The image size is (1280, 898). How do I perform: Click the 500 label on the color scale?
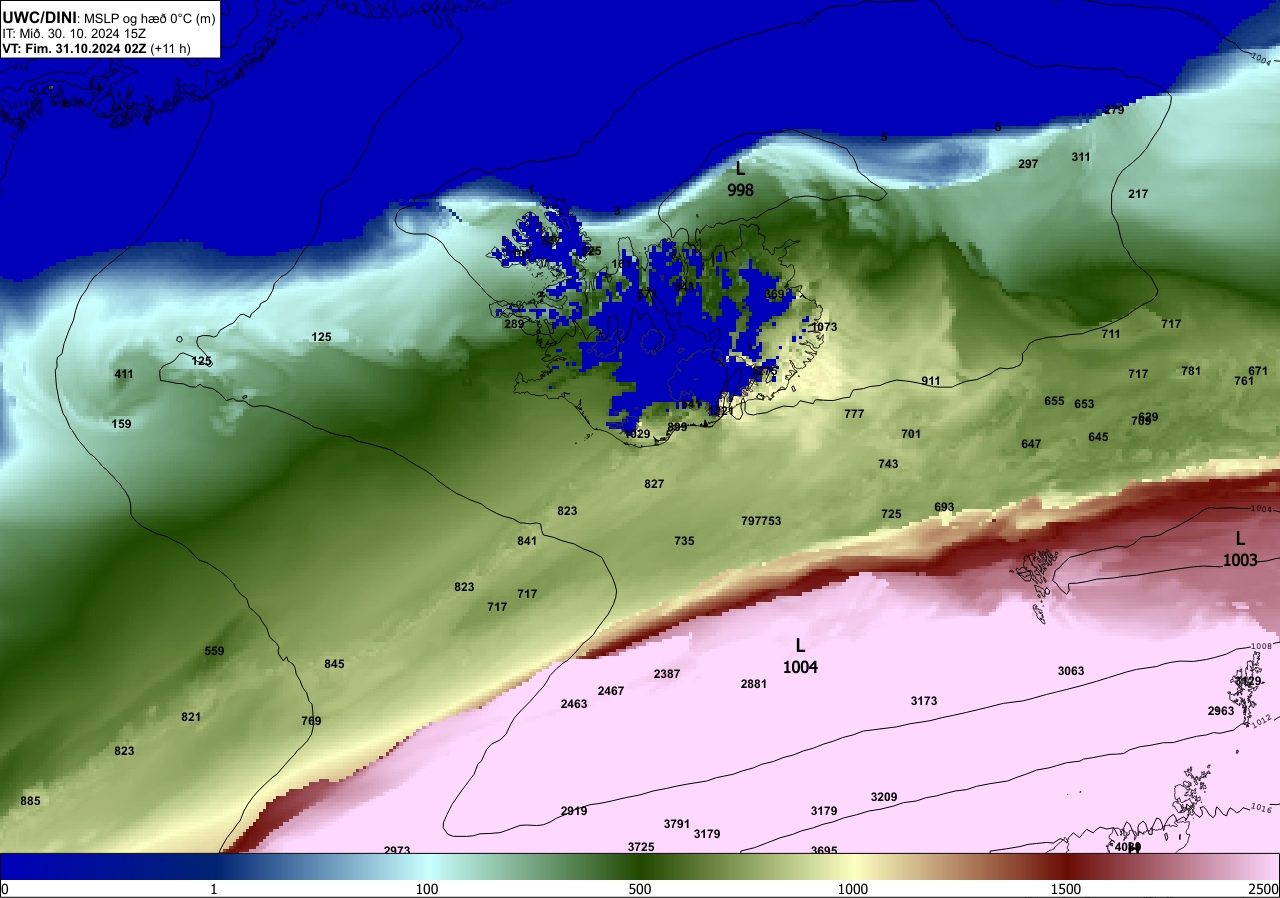pos(640,889)
